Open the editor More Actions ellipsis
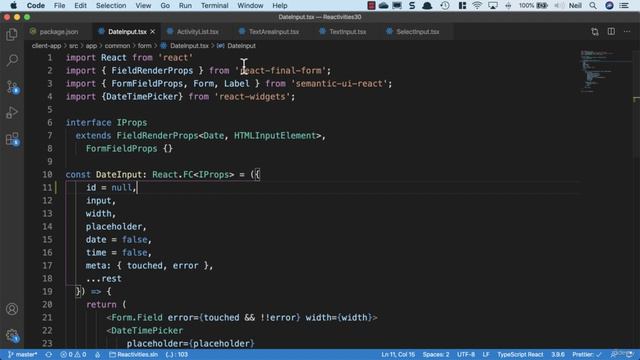Viewport: 640px width, 360px height. pyautogui.click(x=627, y=31)
